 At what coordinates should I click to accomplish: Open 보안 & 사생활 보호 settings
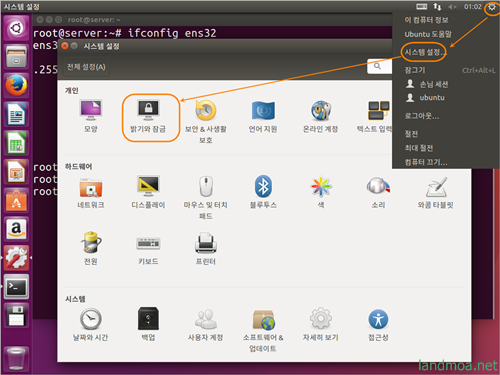coord(206,121)
